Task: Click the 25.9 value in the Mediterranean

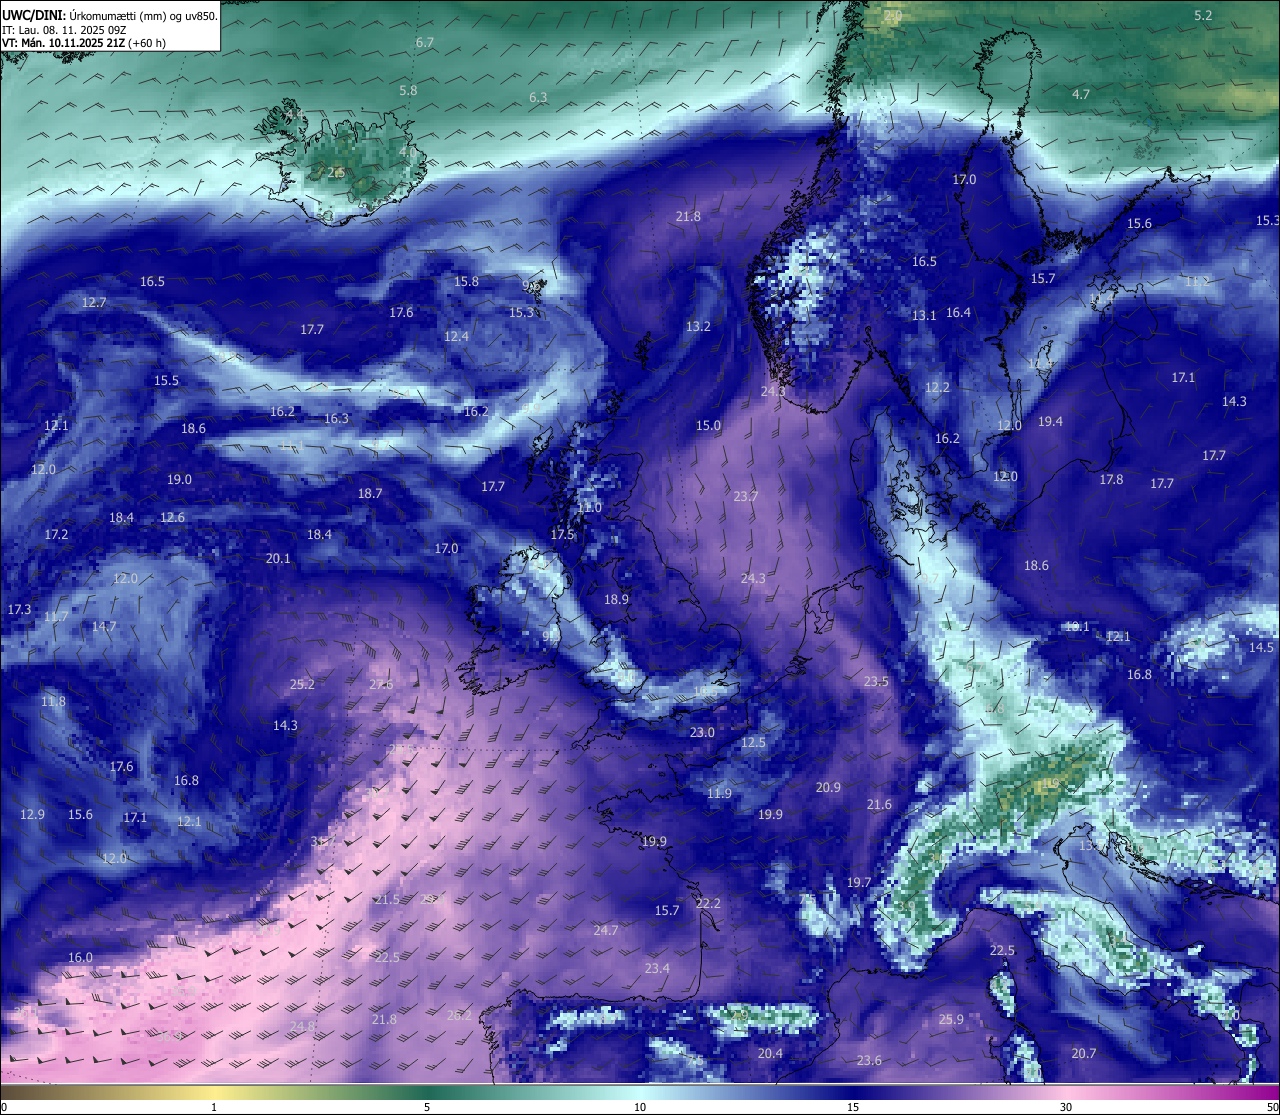Action: tap(951, 1020)
